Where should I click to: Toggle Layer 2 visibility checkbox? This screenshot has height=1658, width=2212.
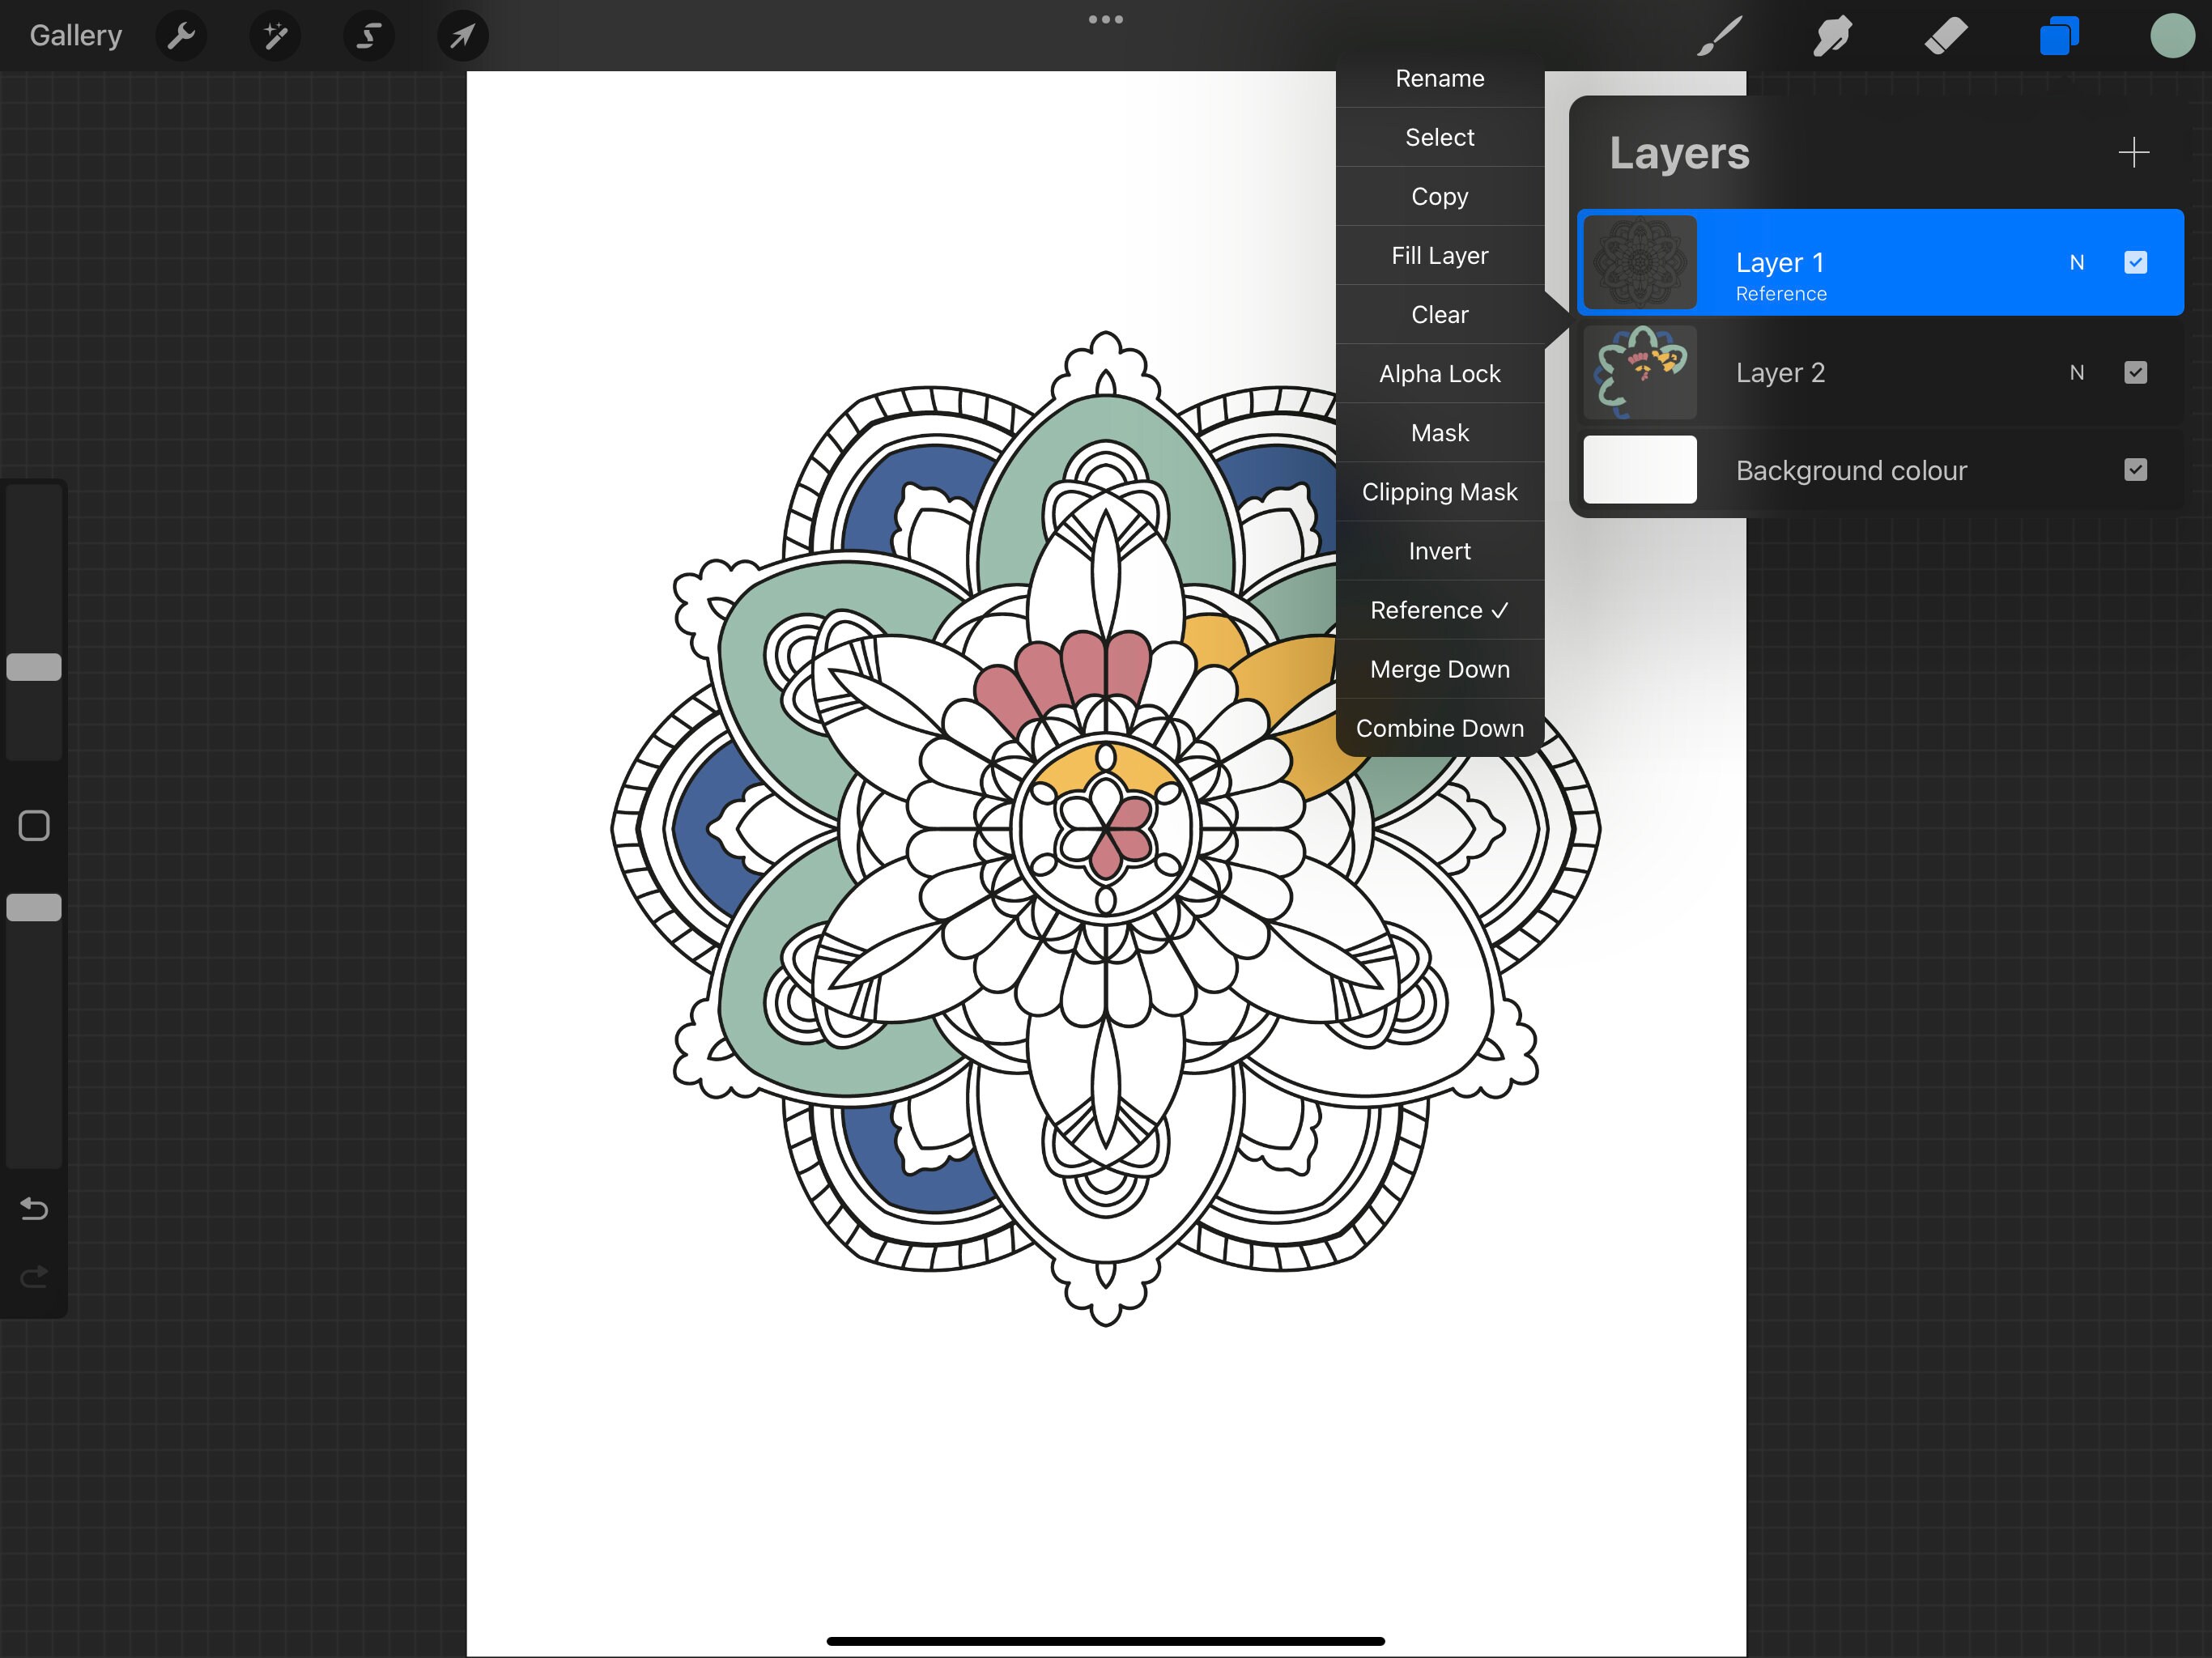coord(2136,372)
